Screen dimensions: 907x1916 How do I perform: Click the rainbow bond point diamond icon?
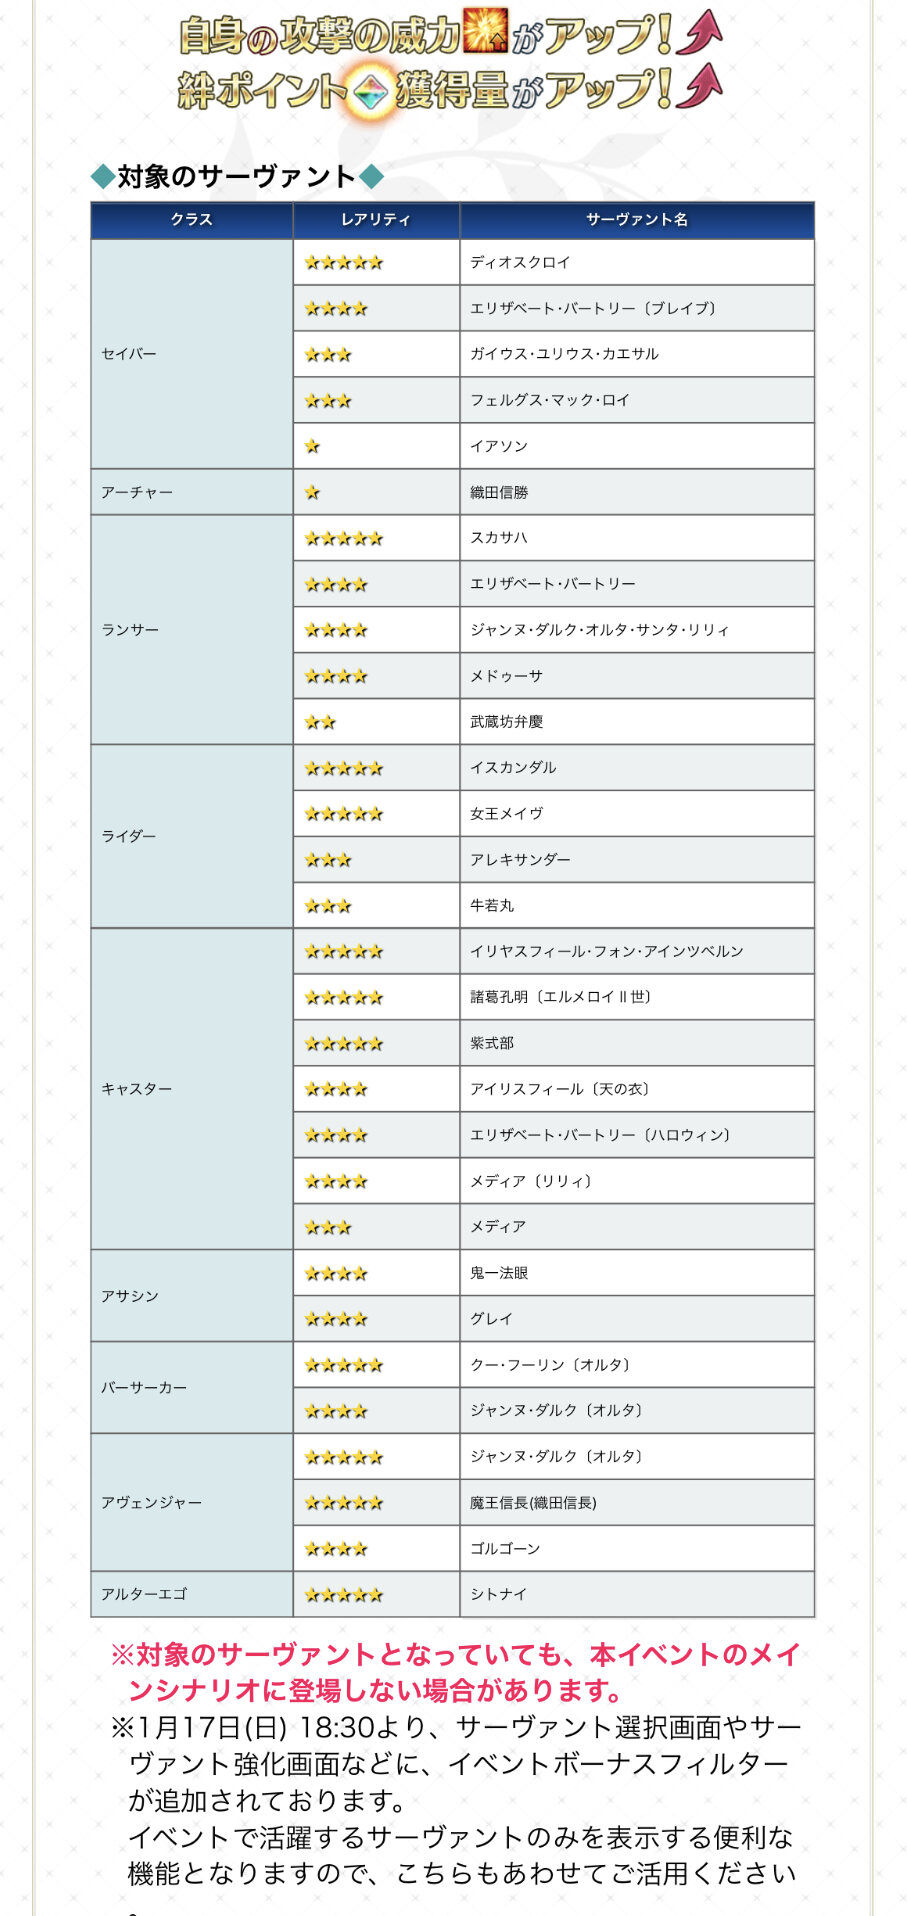[370, 92]
